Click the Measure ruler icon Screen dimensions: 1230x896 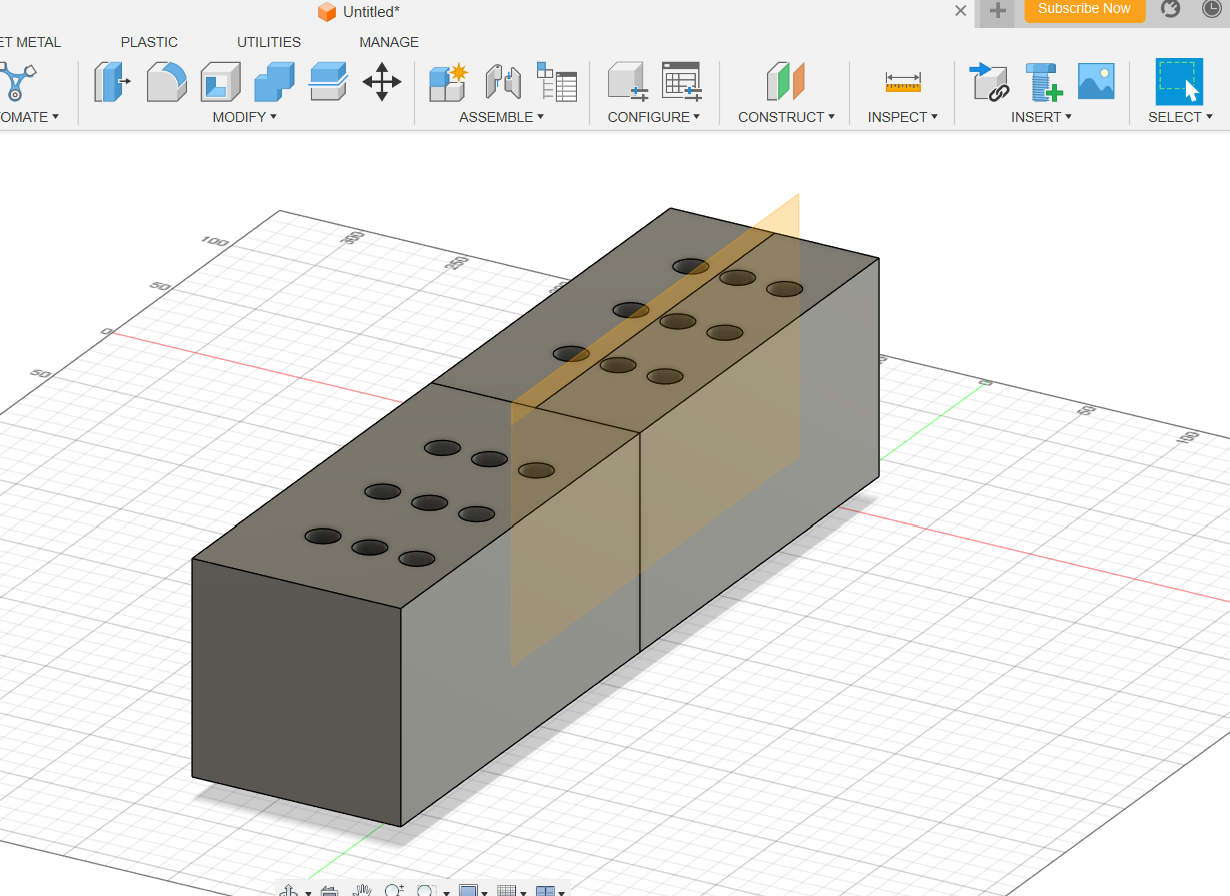point(903,82)
